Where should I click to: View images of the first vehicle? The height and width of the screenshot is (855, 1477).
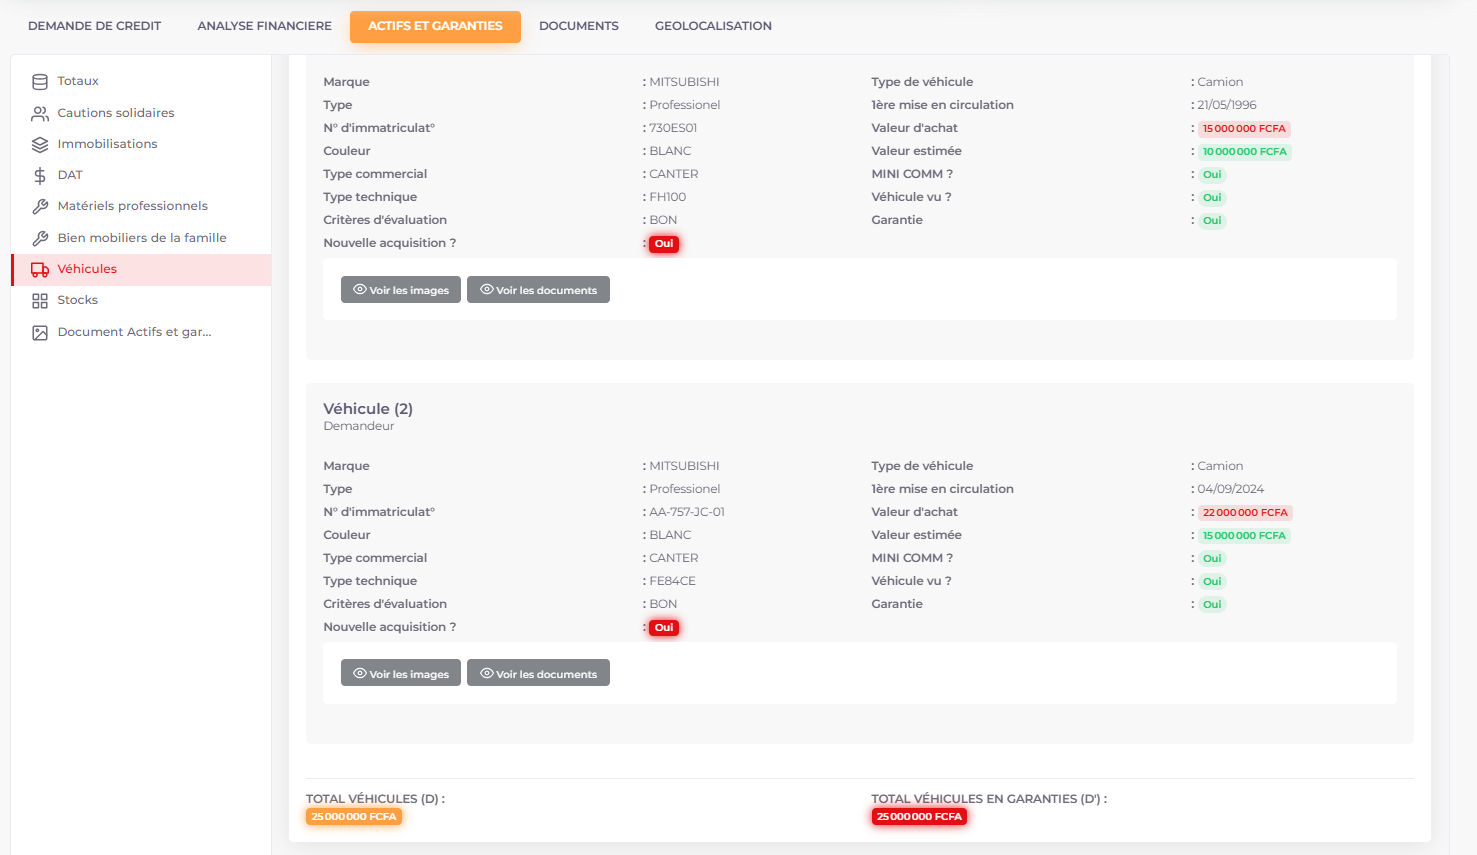(x=401, y=290)
